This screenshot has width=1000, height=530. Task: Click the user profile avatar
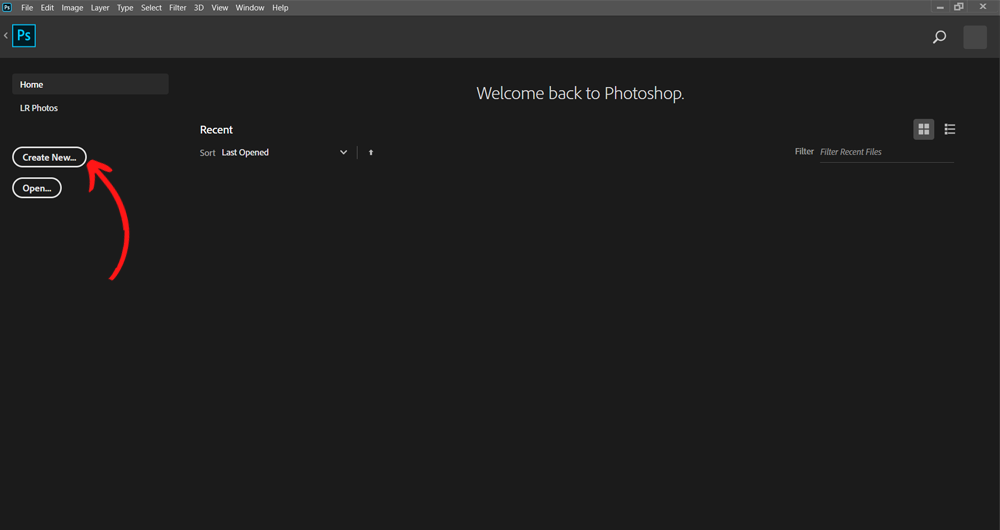point(974,37)
